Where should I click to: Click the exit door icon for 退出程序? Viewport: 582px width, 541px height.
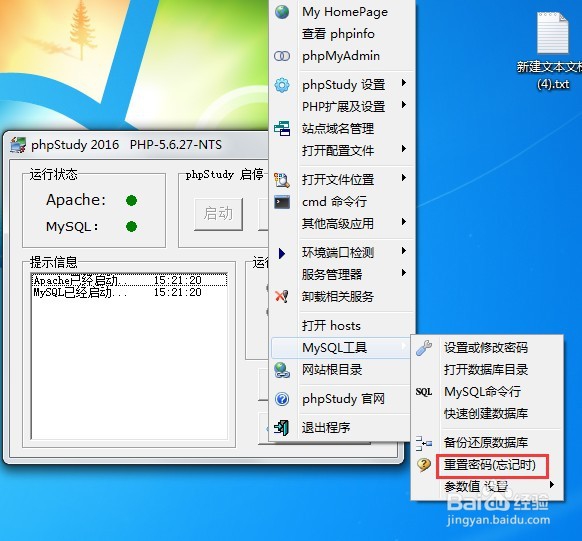pos(282,428)
